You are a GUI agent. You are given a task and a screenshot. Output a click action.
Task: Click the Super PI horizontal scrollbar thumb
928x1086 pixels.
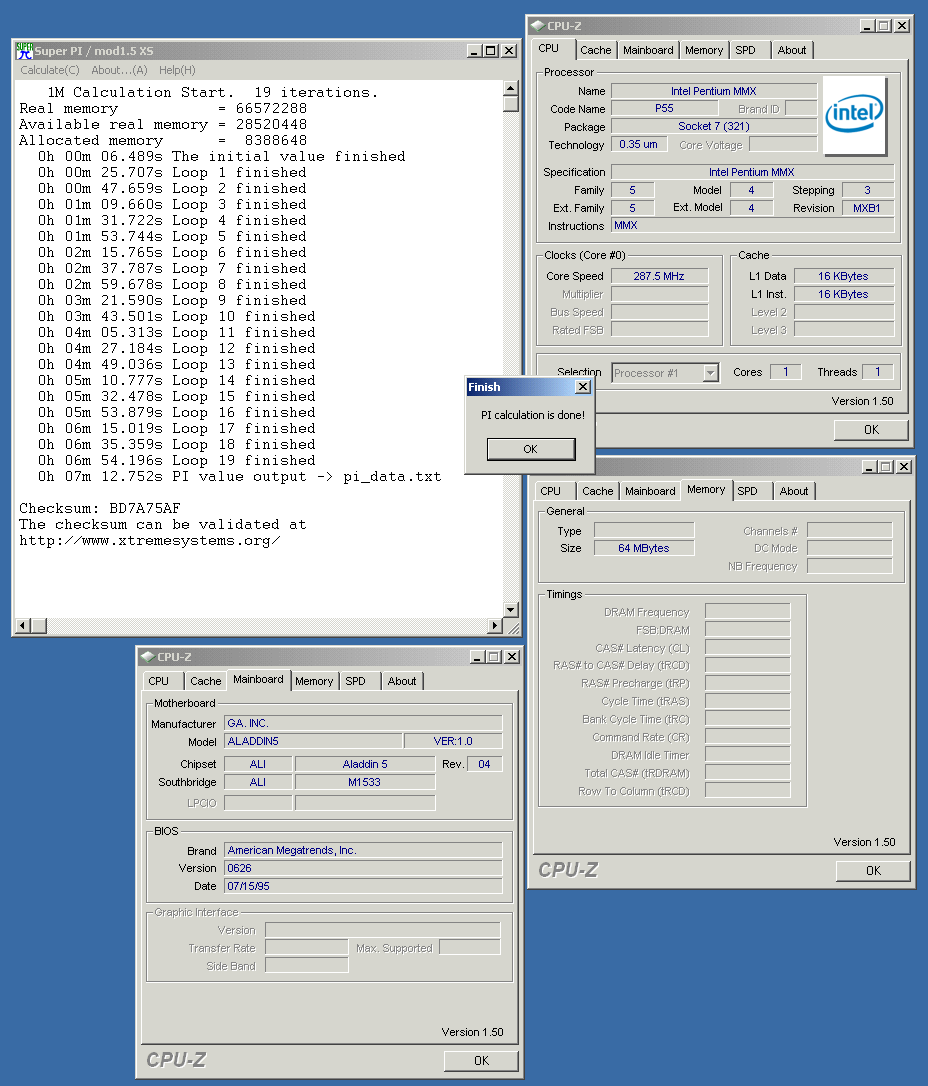(39, 625)
